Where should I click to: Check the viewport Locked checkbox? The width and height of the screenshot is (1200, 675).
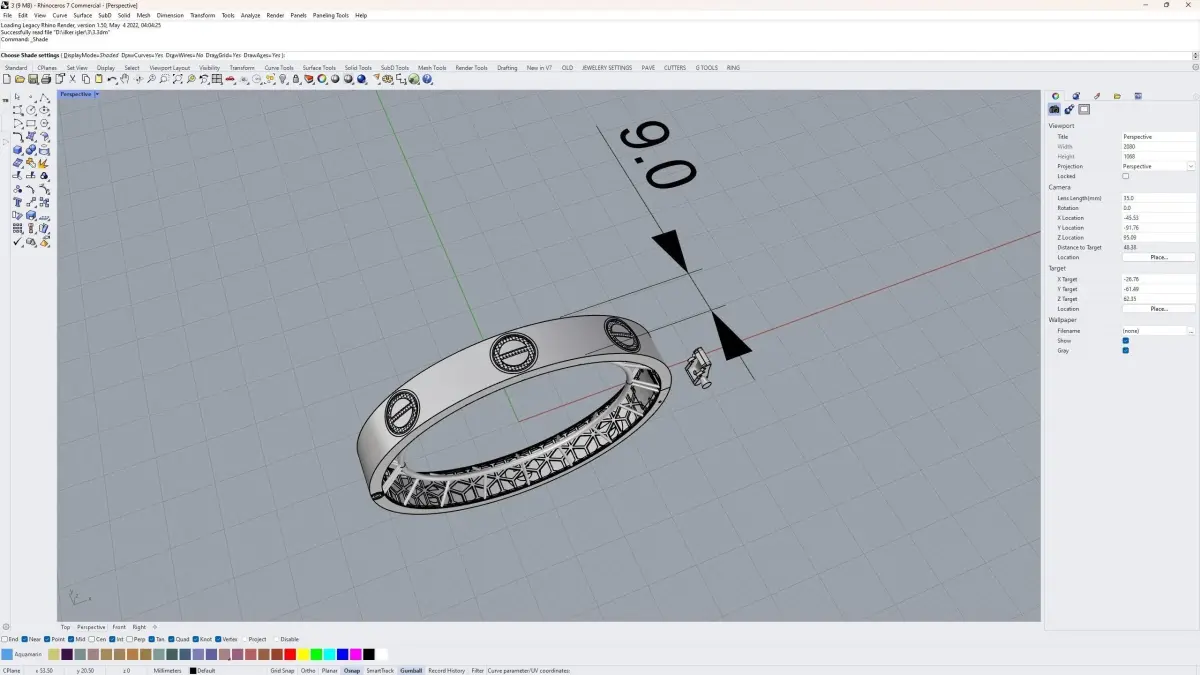[x=1125, y=176]
